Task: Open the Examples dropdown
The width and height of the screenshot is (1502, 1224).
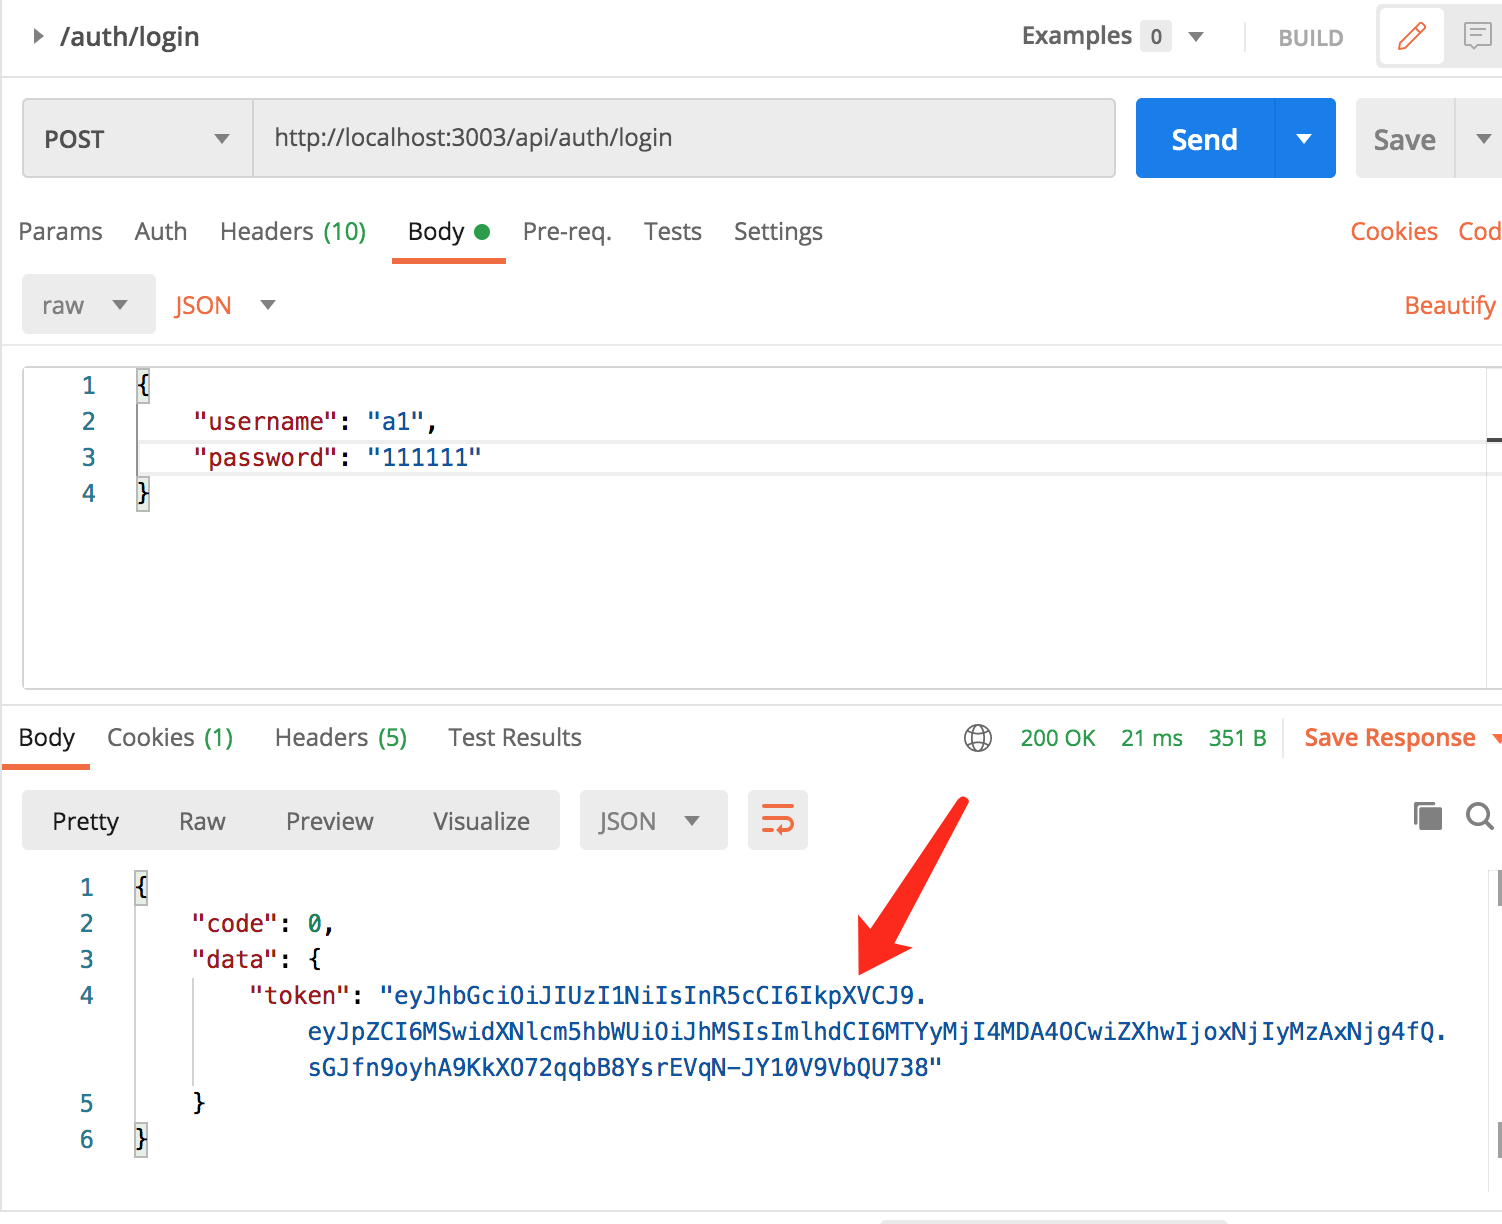Action: tap(1112, 36)
